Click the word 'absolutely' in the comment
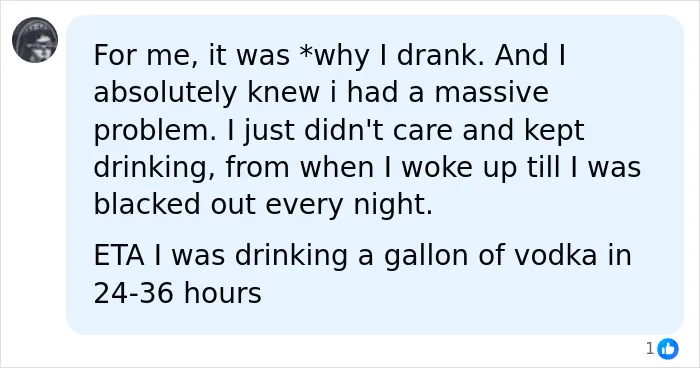This screenshot has height=368, width=700. coord(165,94)
